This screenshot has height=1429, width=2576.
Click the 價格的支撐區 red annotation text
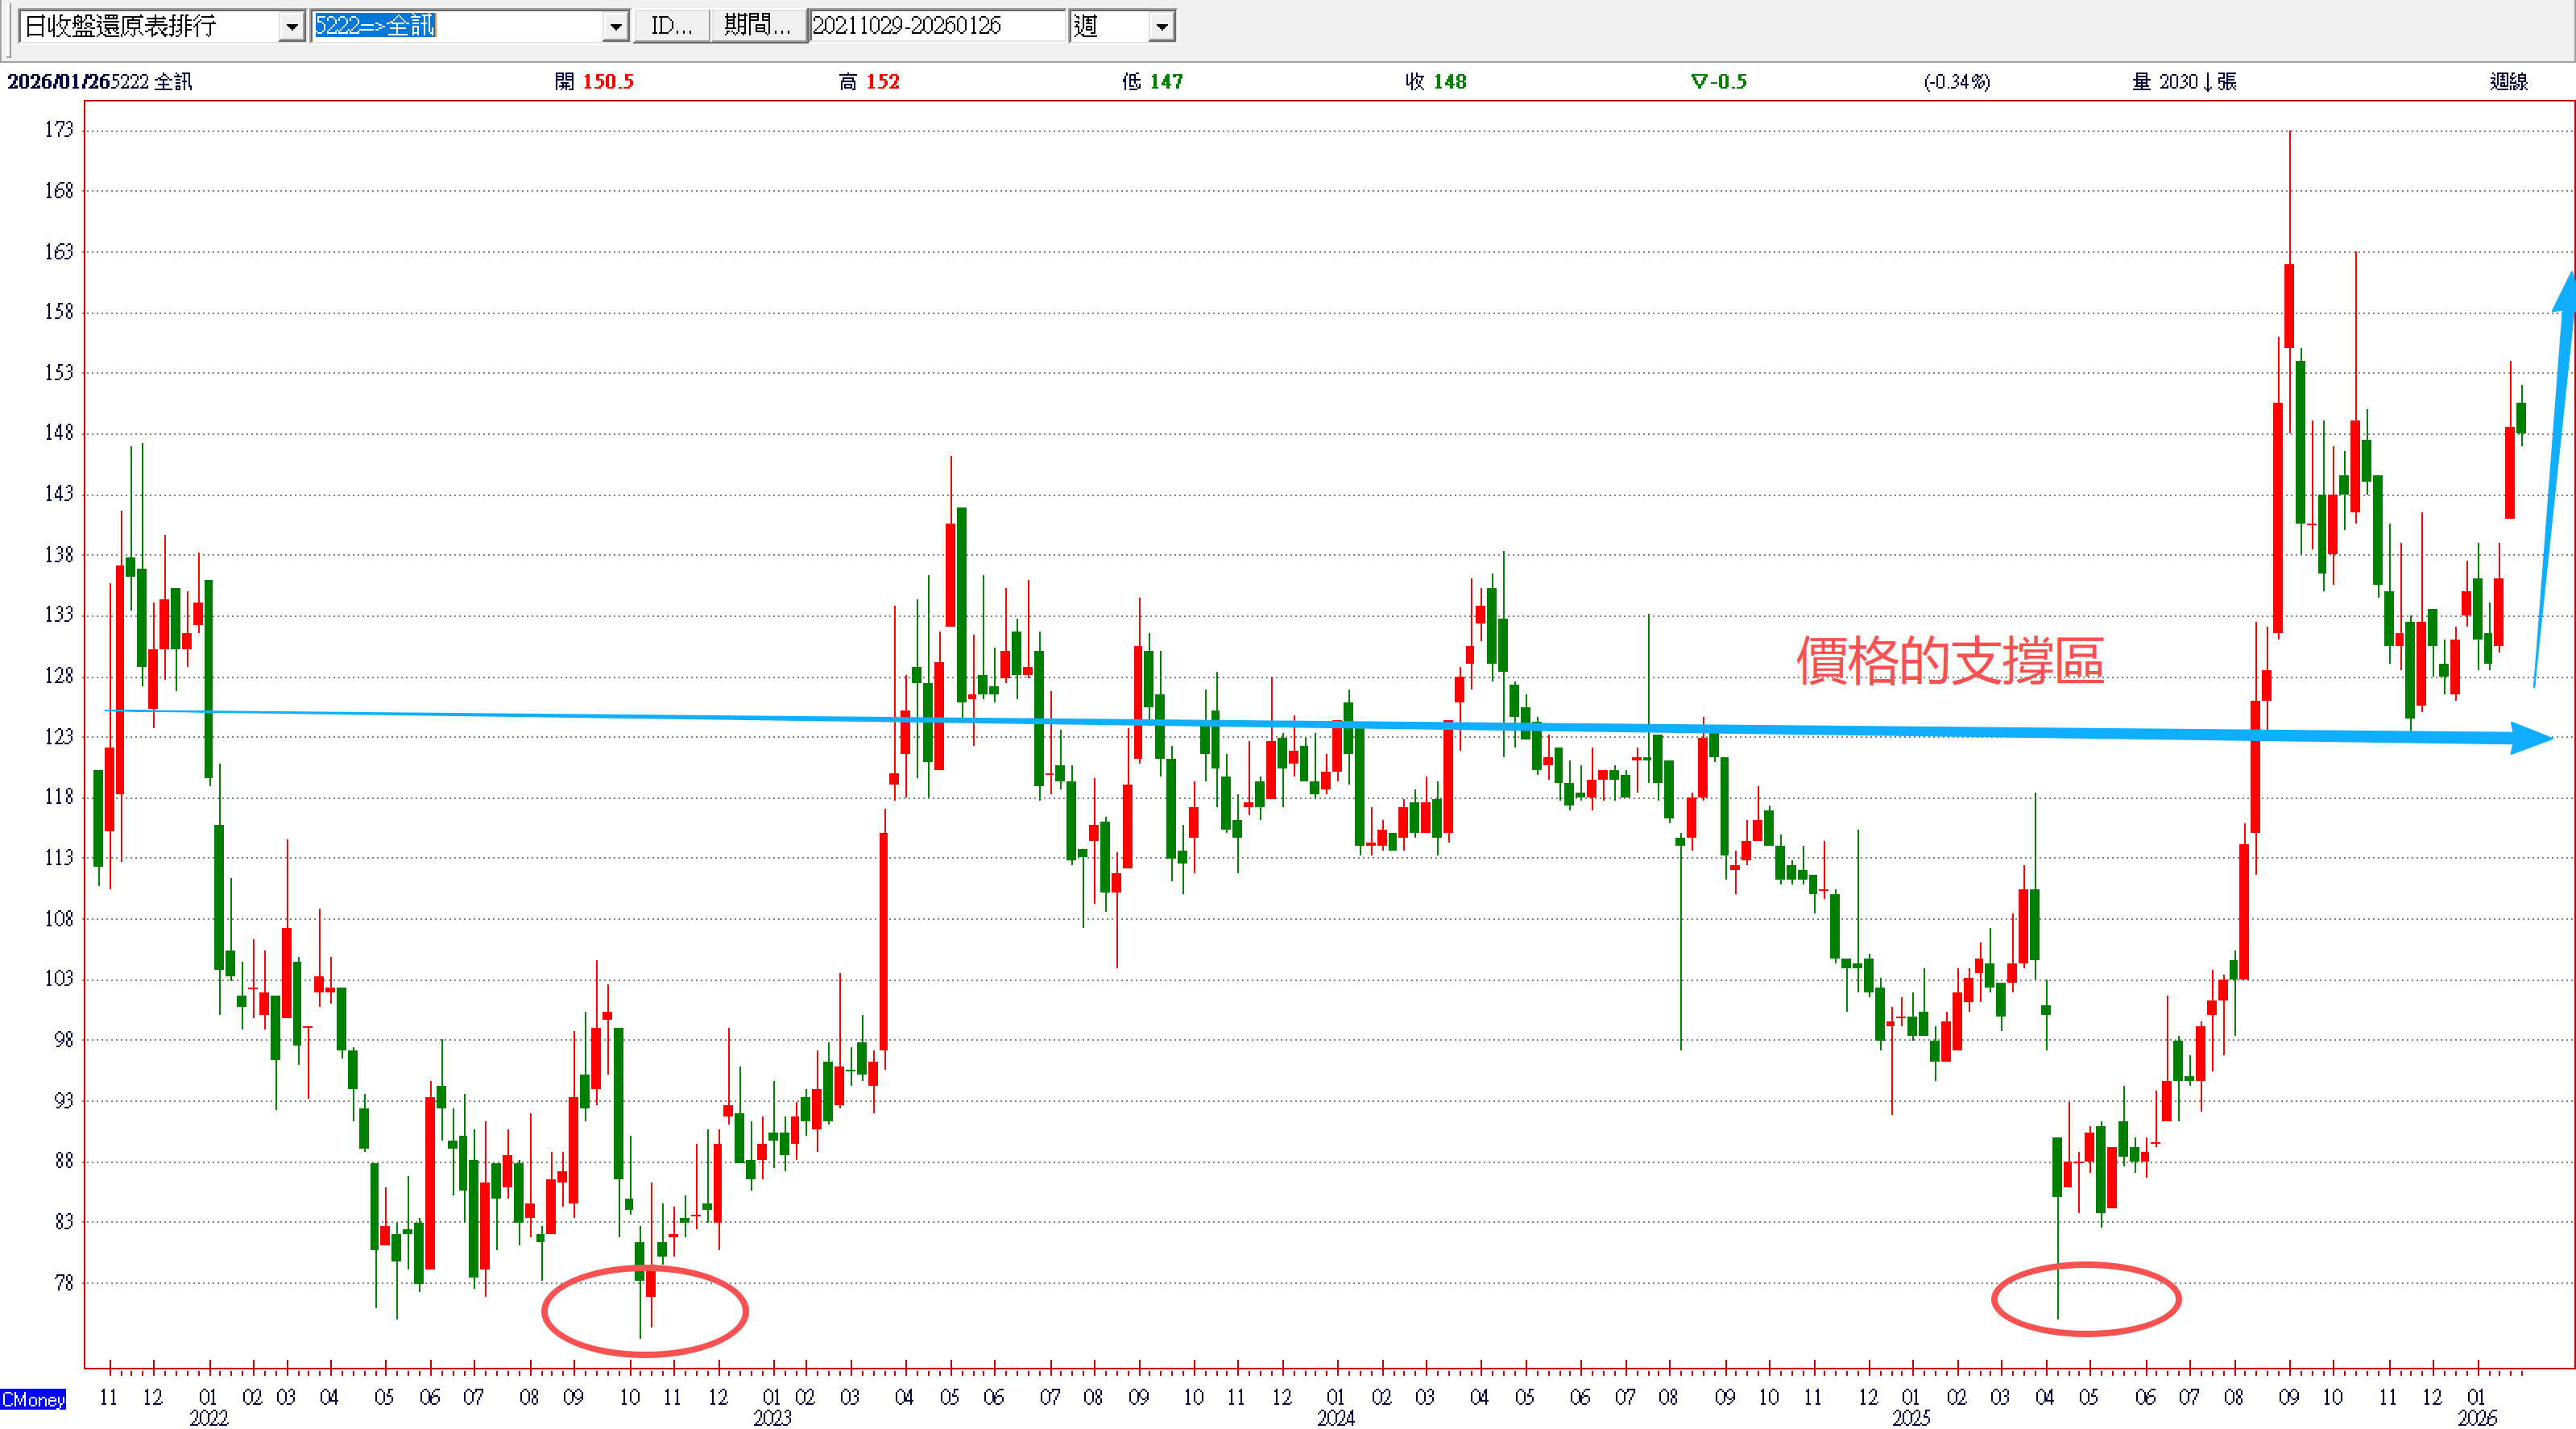1949,661
